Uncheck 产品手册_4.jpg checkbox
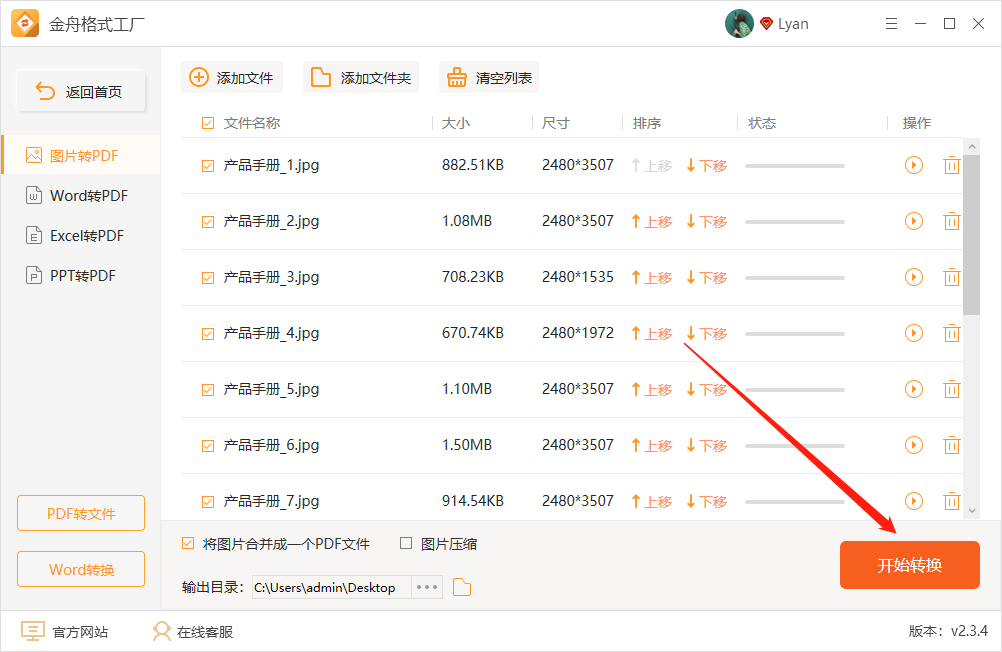 pos(208,334)
